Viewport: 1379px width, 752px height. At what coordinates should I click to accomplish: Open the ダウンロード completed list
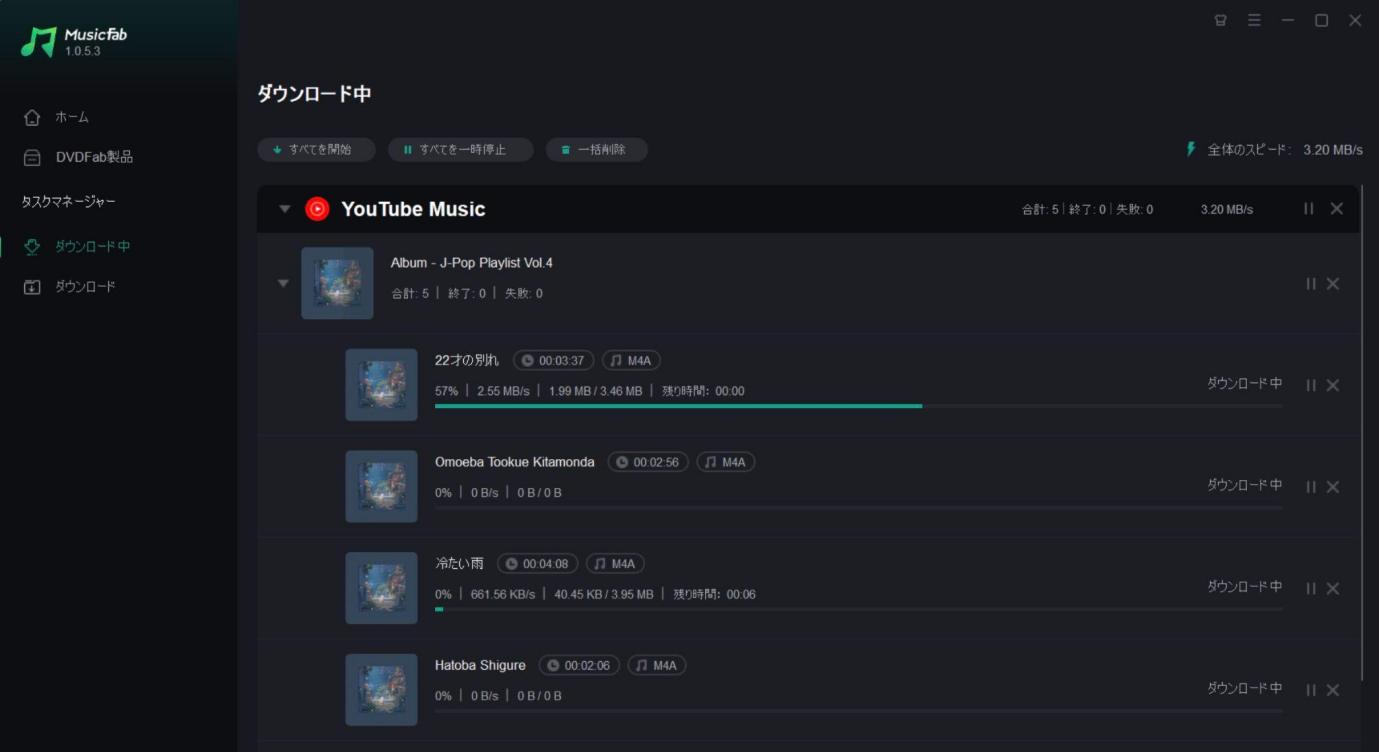70,287
